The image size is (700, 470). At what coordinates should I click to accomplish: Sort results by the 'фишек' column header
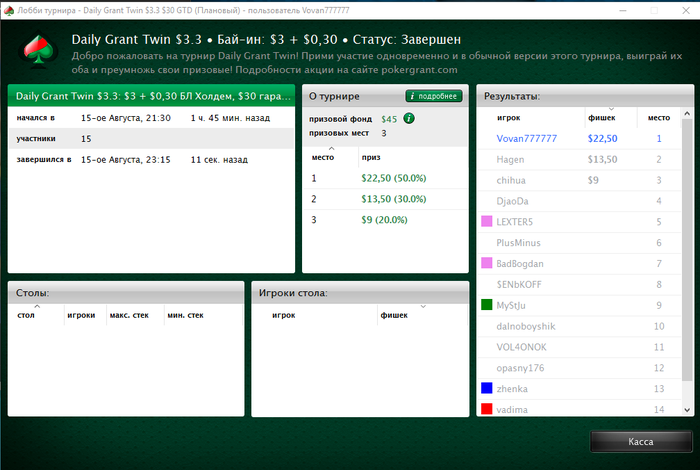coord(602,118)
